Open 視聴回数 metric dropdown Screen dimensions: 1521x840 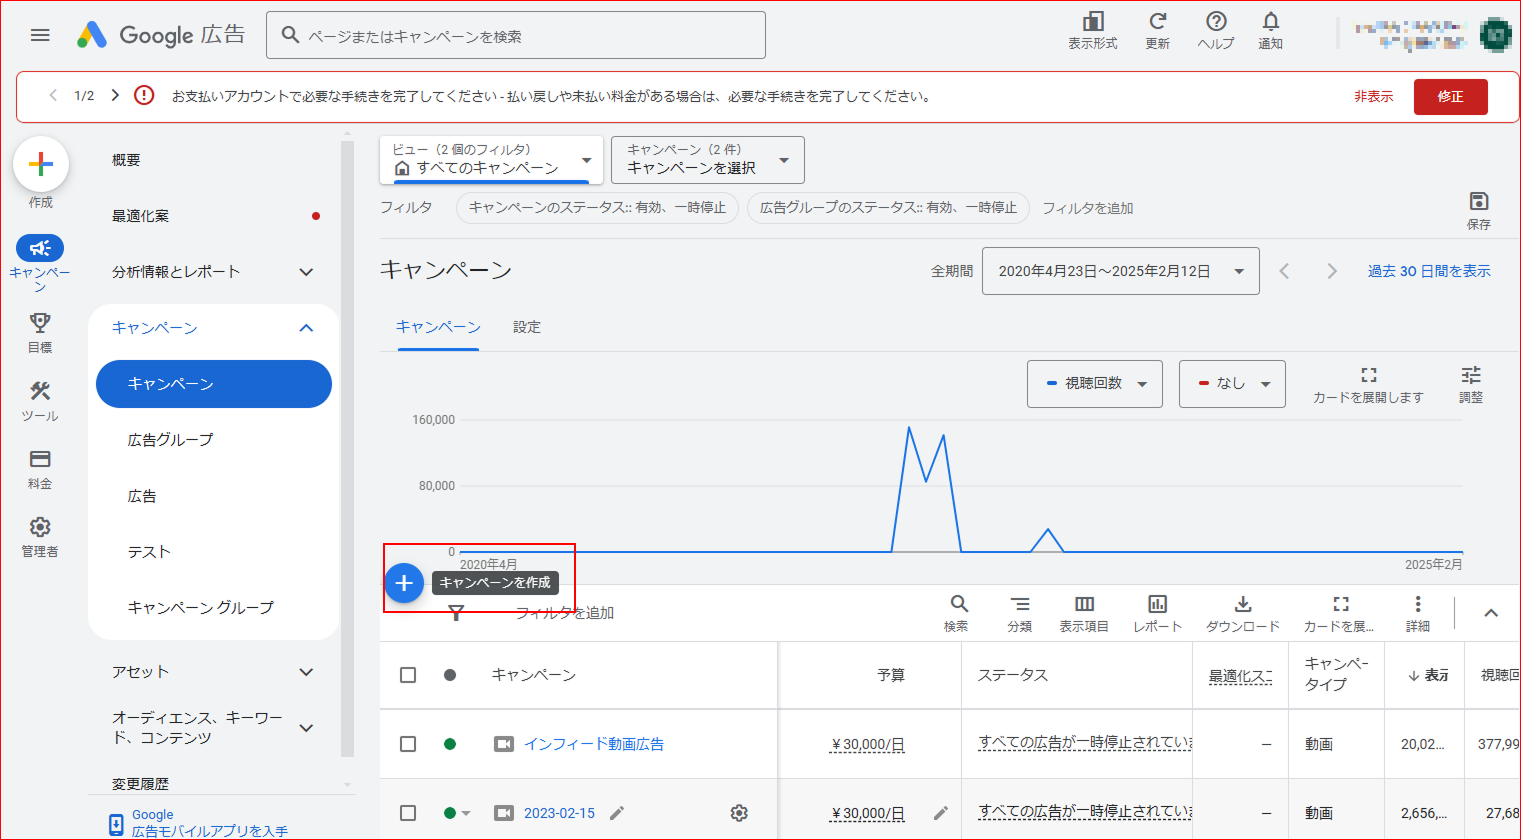click(x=1095, y=384)
